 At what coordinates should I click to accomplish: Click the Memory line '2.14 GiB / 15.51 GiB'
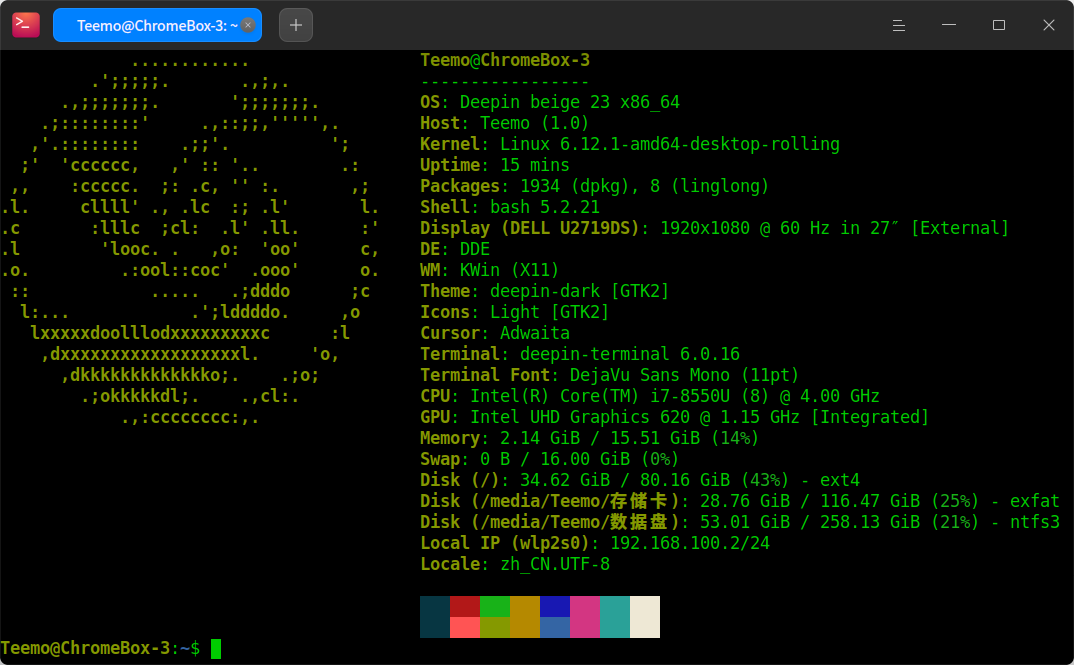click(x=590, y=438)
